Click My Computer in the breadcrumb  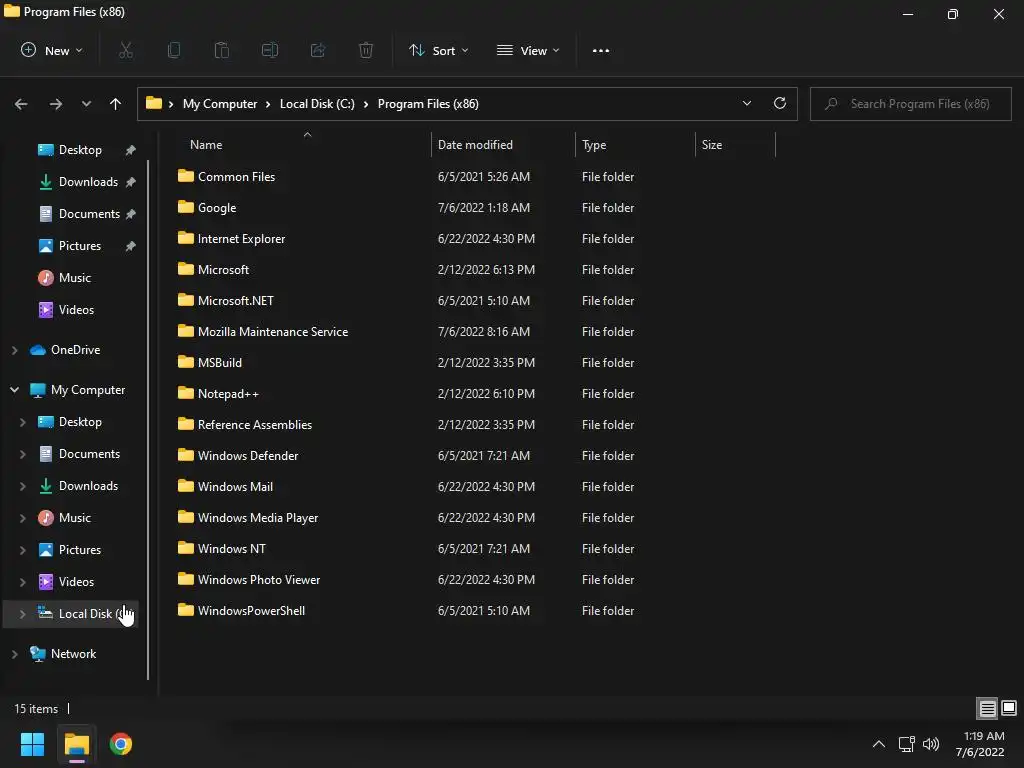(219, 104)
